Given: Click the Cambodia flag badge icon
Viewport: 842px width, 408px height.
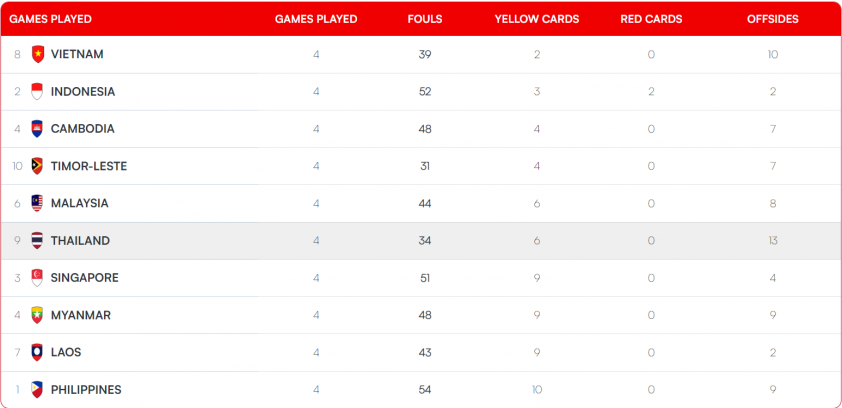Looking at the screenshot, I should [x=37, y=129].
